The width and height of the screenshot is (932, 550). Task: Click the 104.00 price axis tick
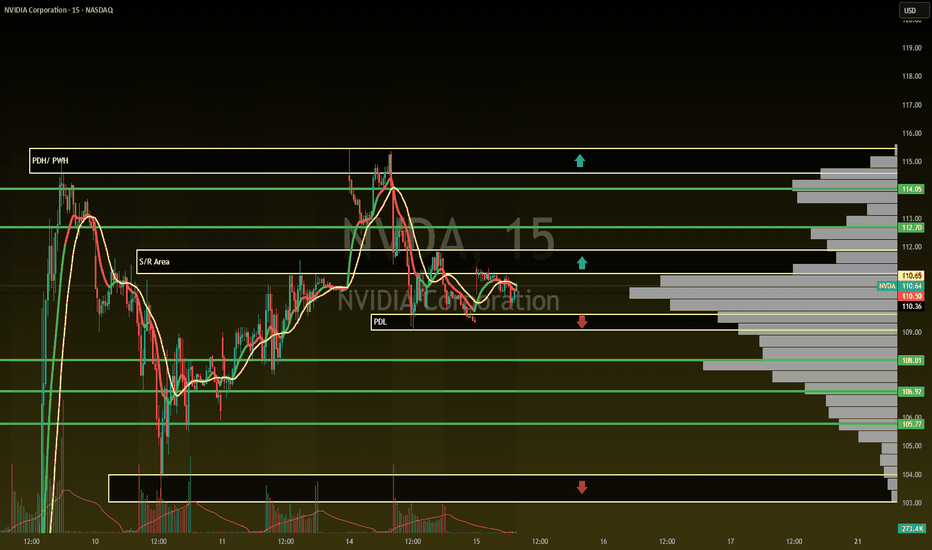[x=912, y=474]
